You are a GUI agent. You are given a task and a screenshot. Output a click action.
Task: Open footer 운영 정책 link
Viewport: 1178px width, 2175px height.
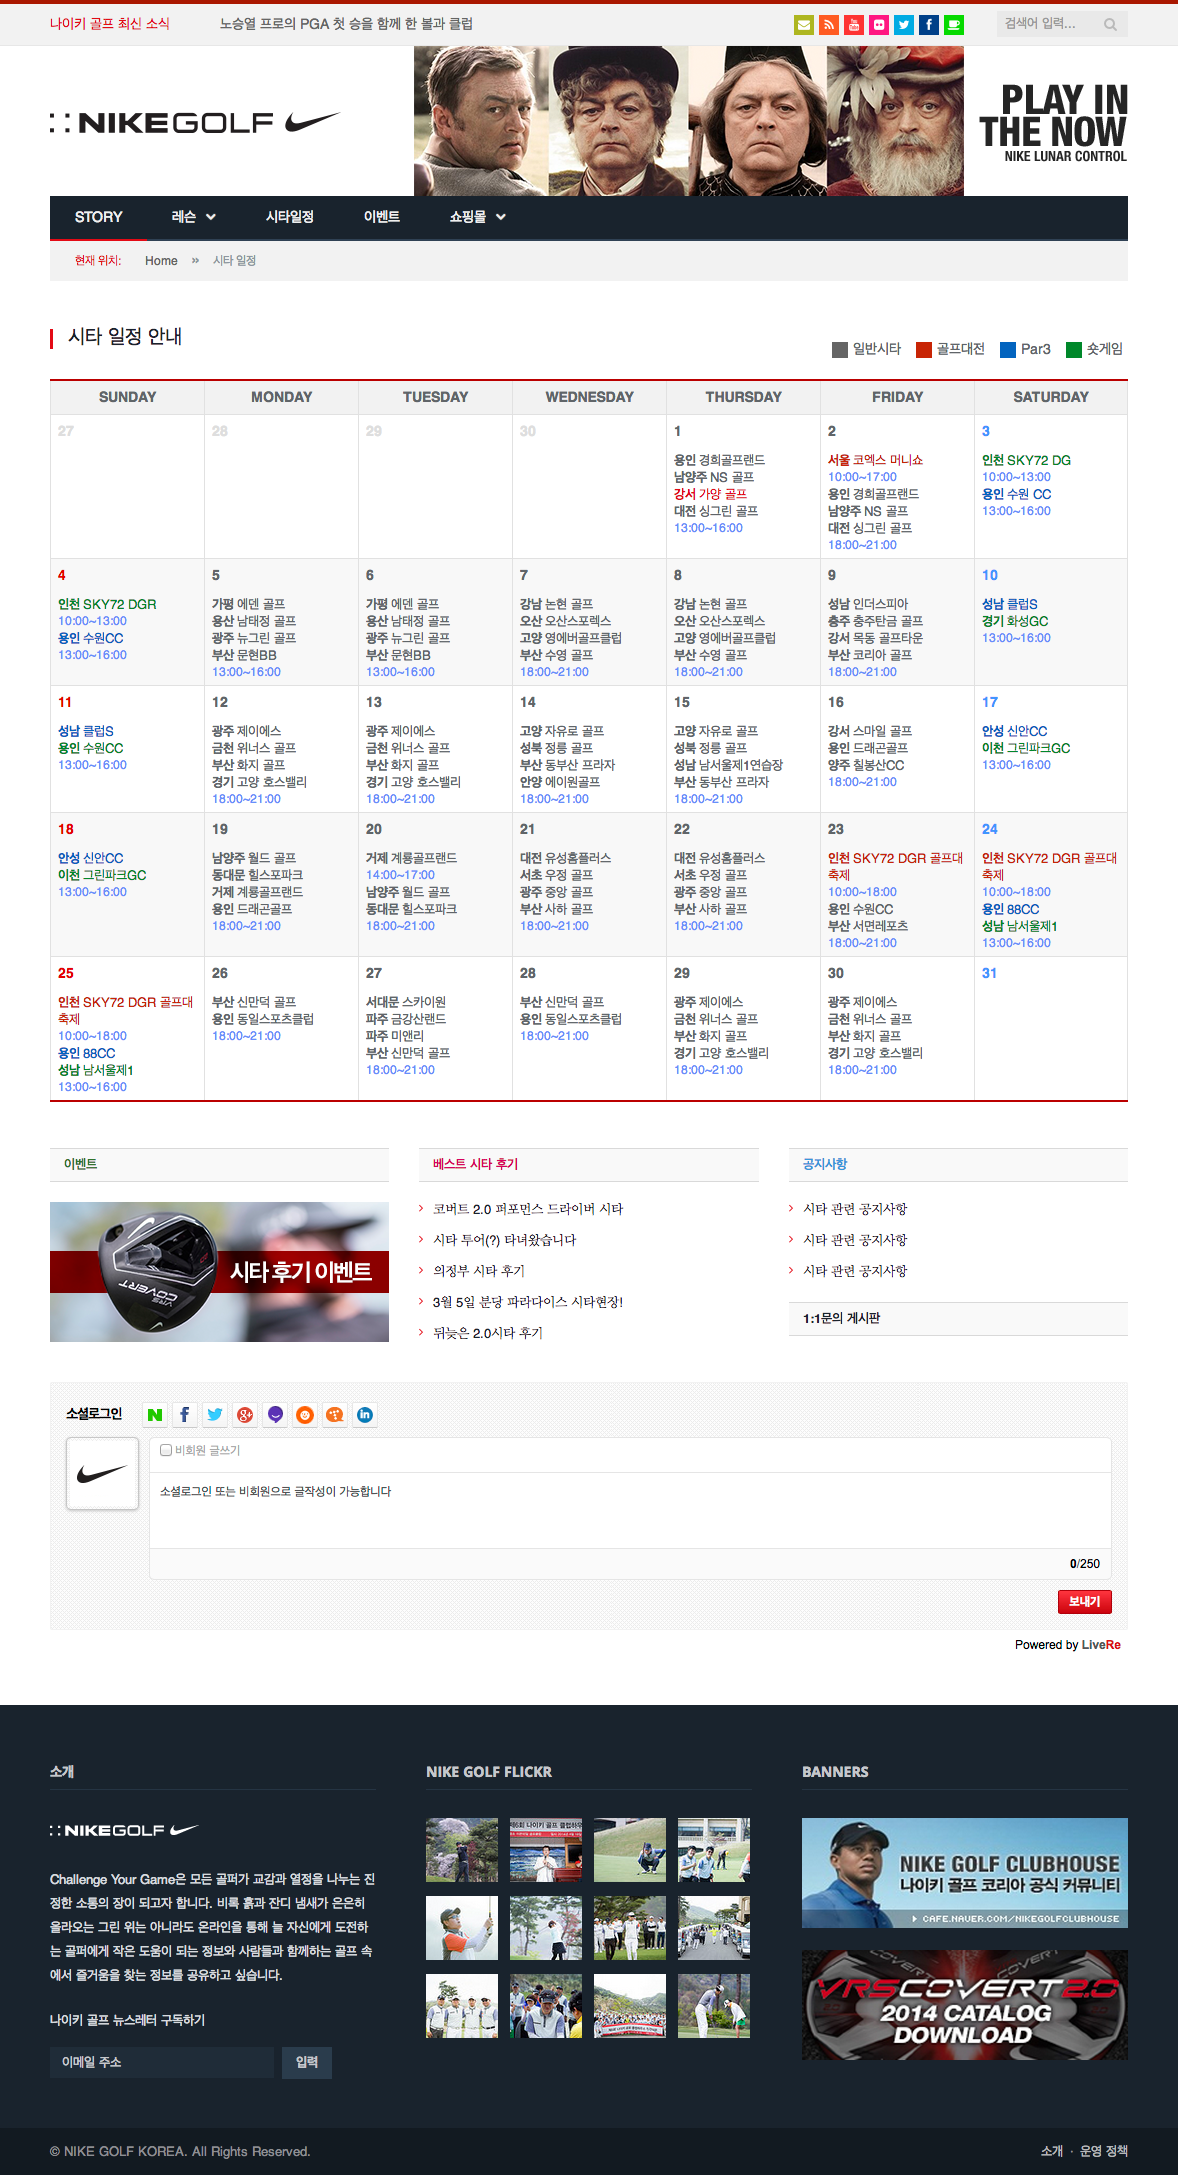(1104, 2151)
